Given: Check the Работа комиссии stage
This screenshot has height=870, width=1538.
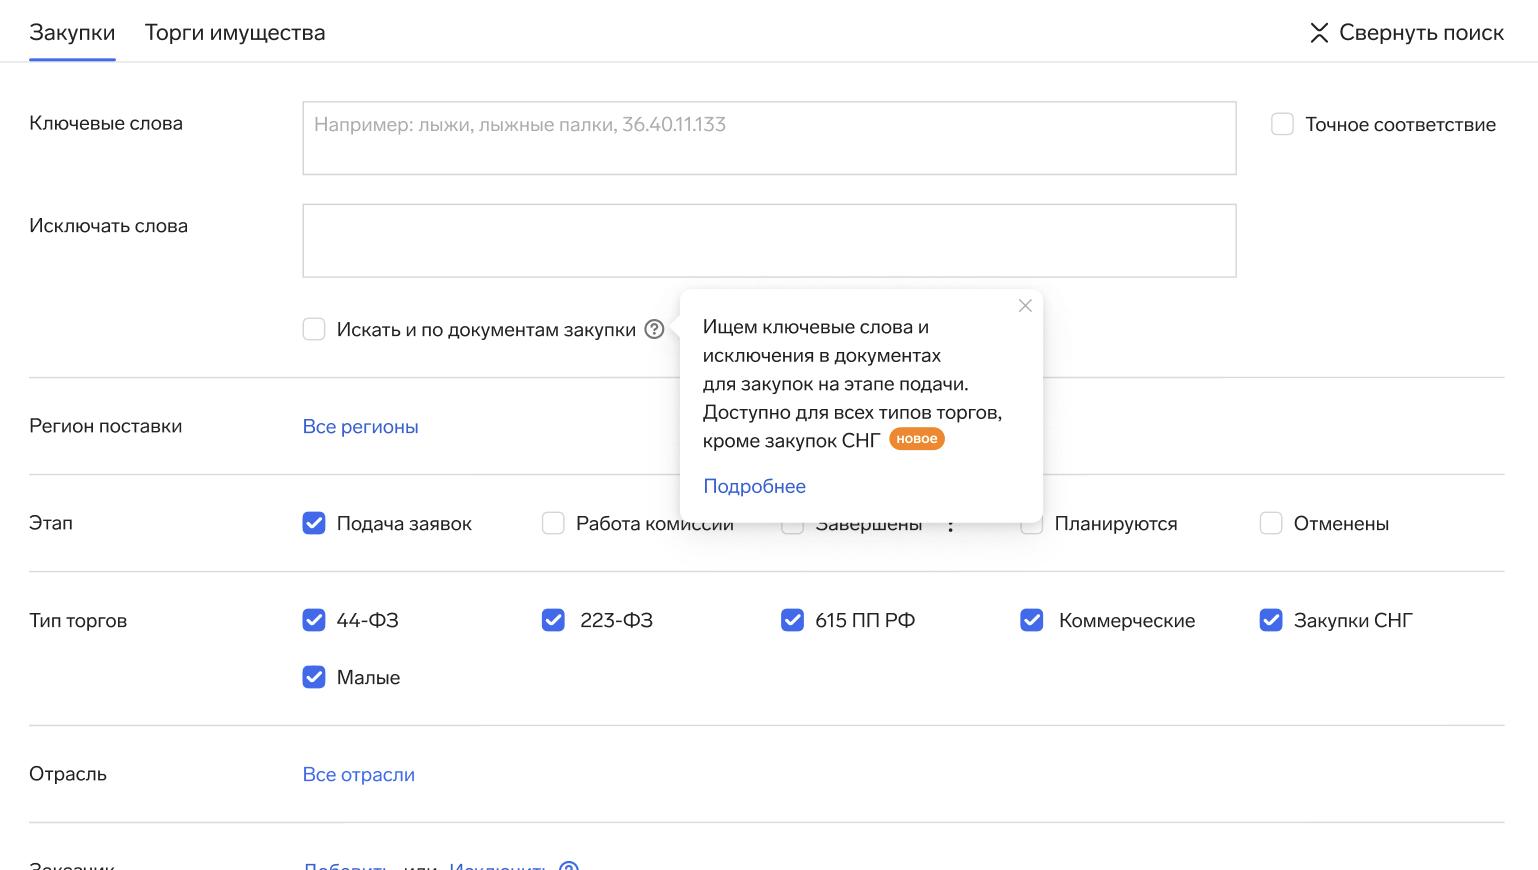Looking at the screenshot, I should (x=553, y=523).
